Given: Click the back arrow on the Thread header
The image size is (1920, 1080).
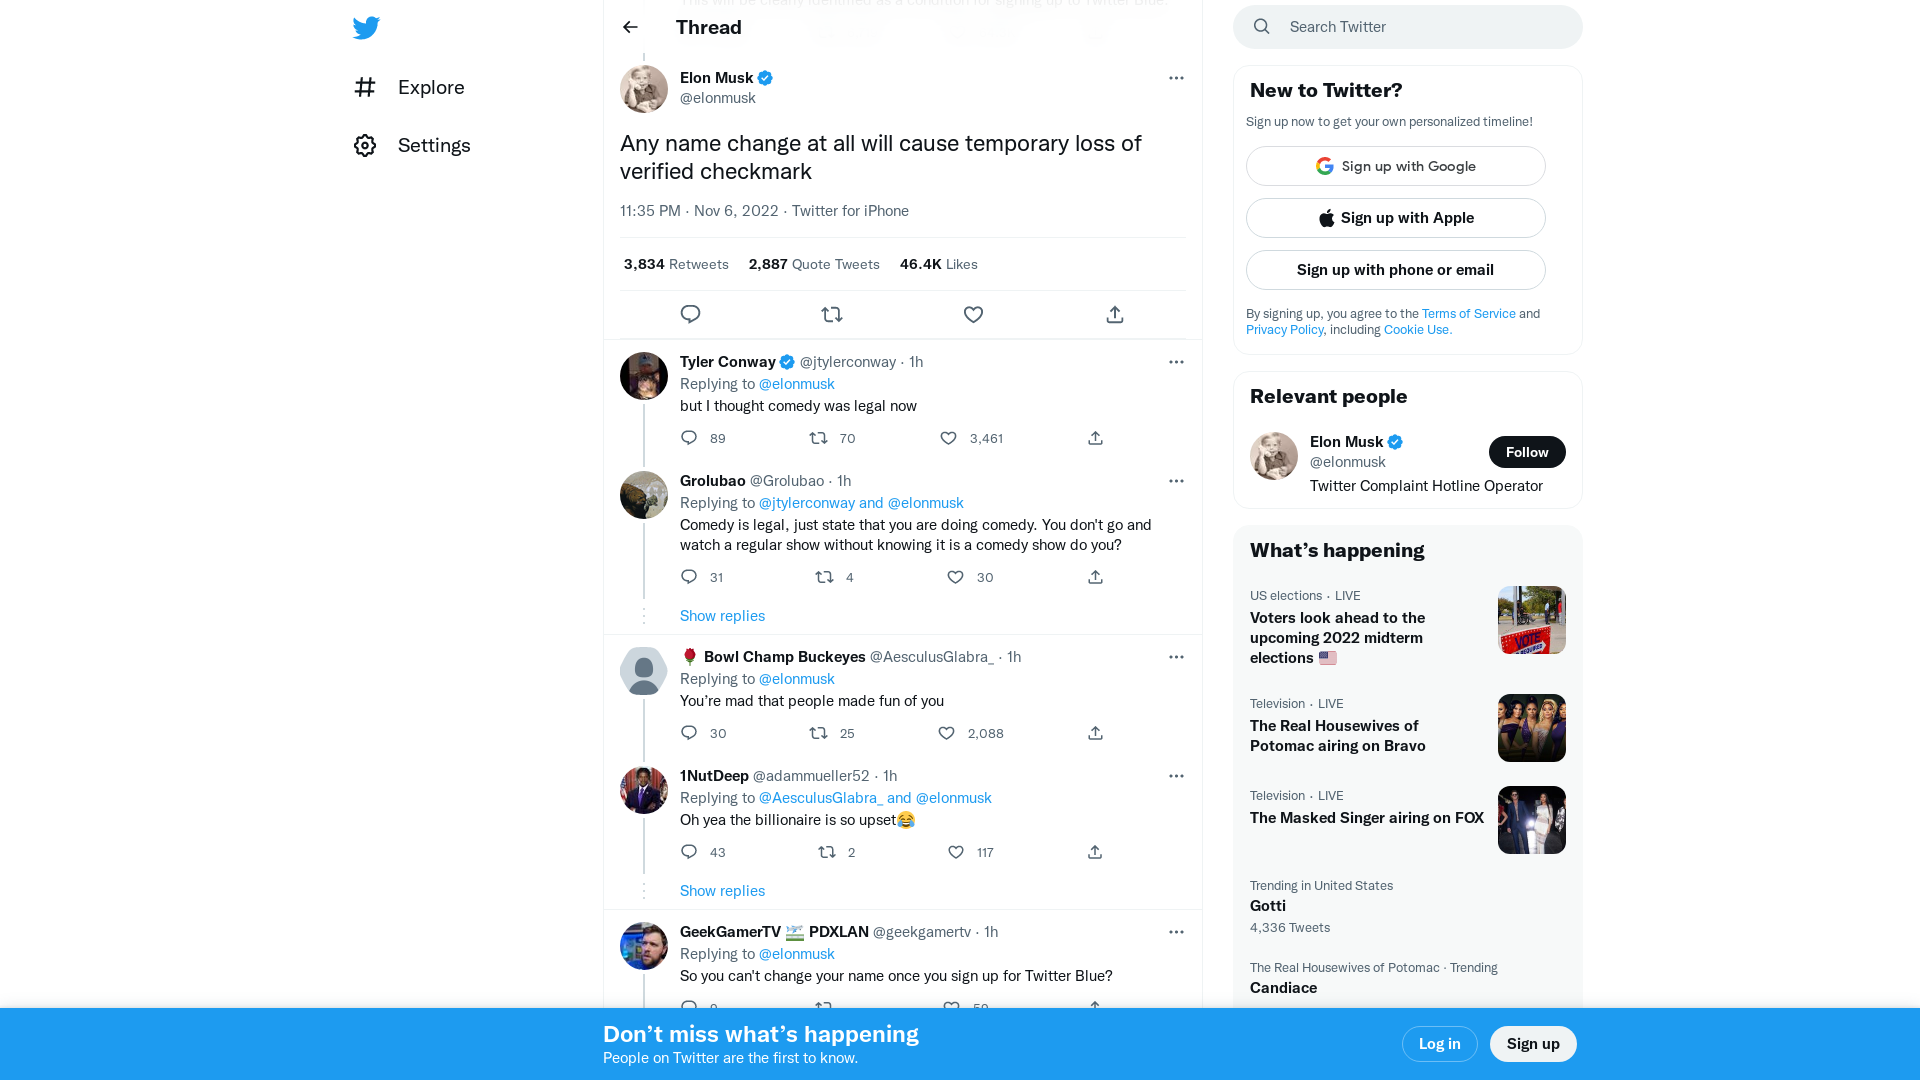Looking at the screenshot, I should pos(629,27).
